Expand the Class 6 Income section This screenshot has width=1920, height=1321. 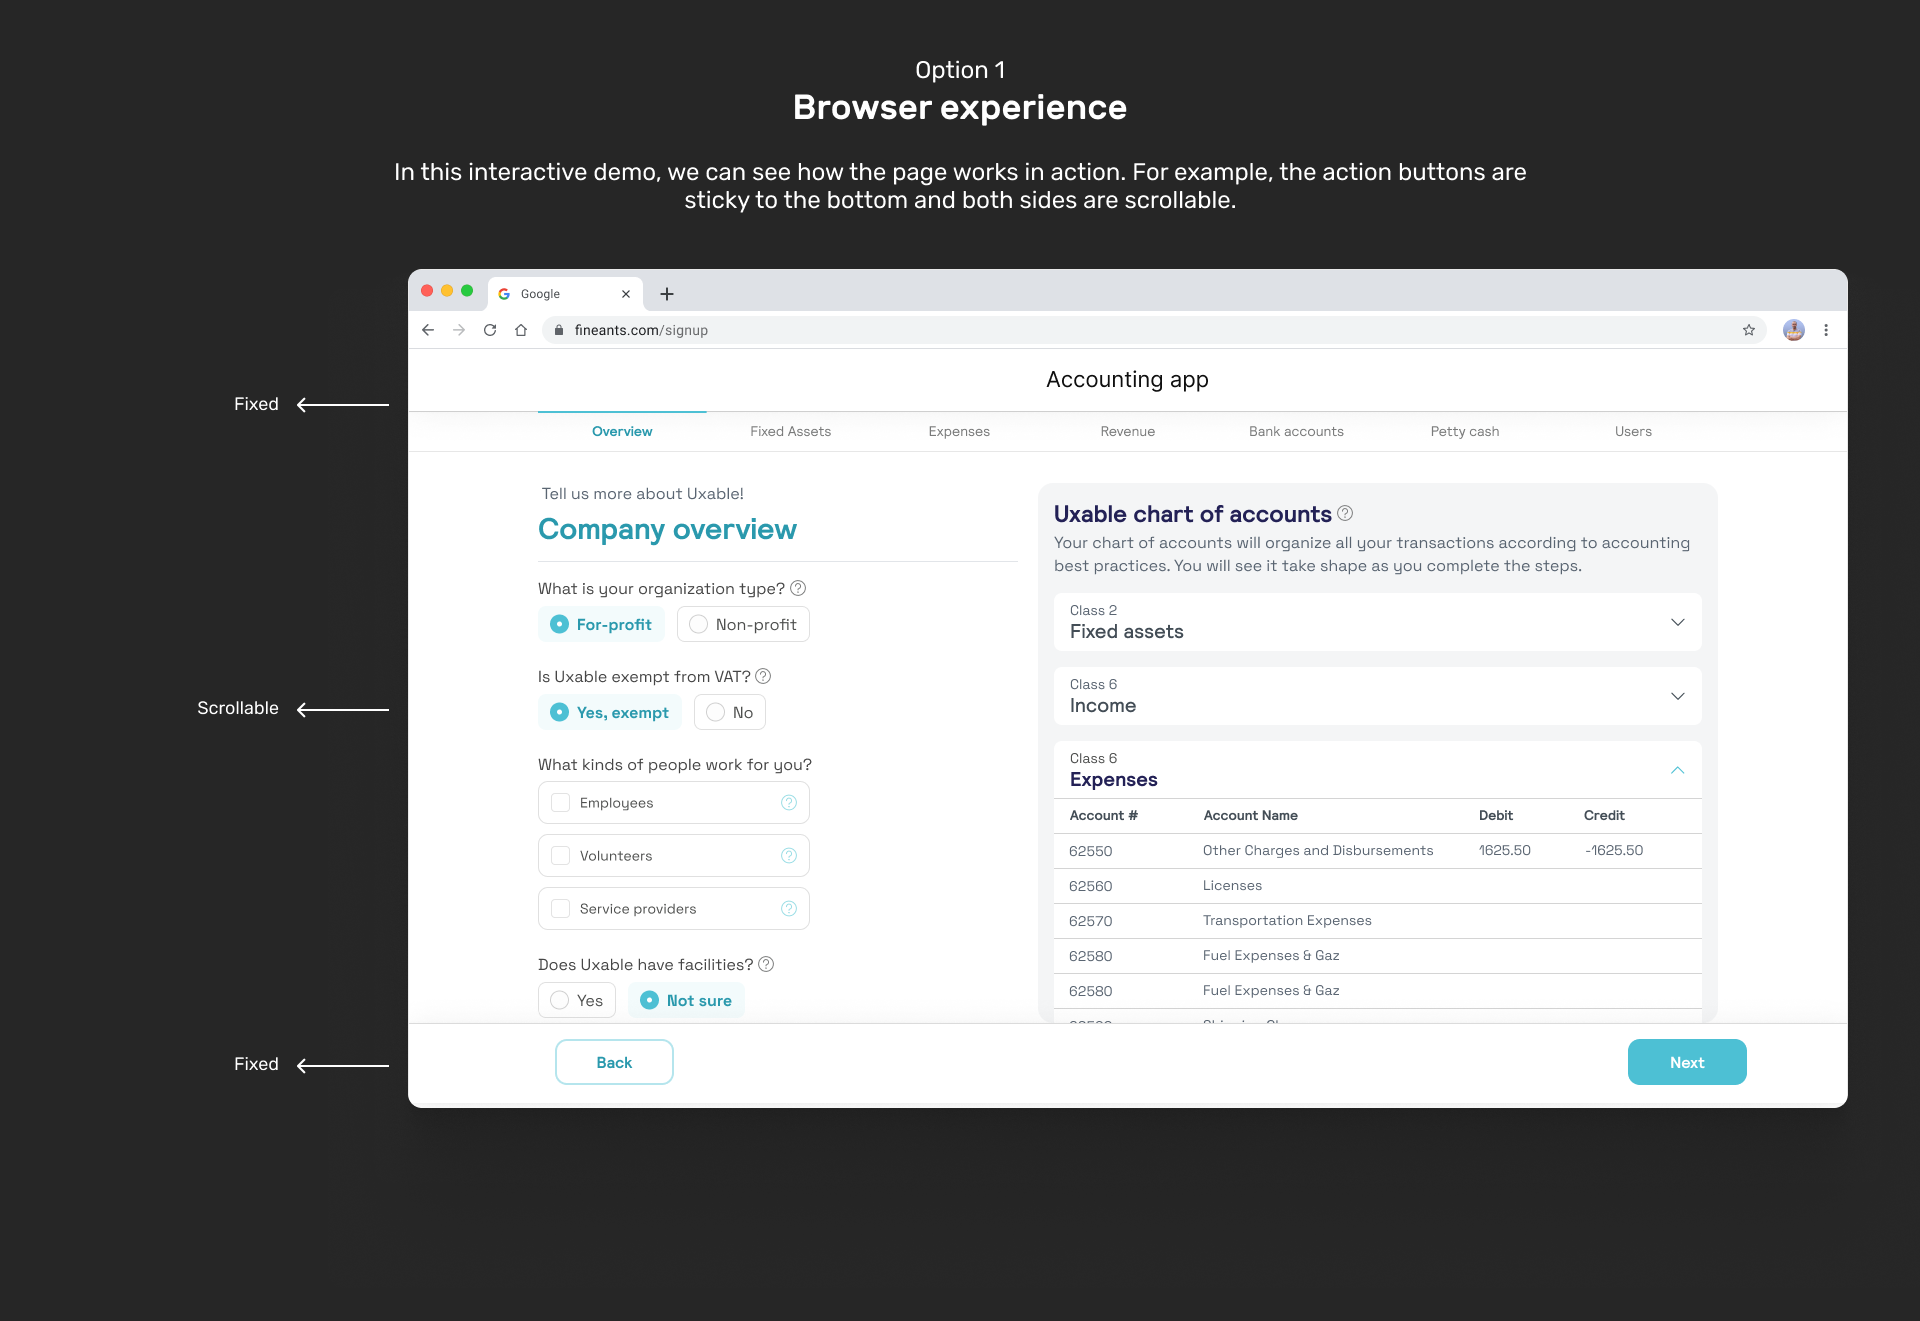(x=1677, y=696)
